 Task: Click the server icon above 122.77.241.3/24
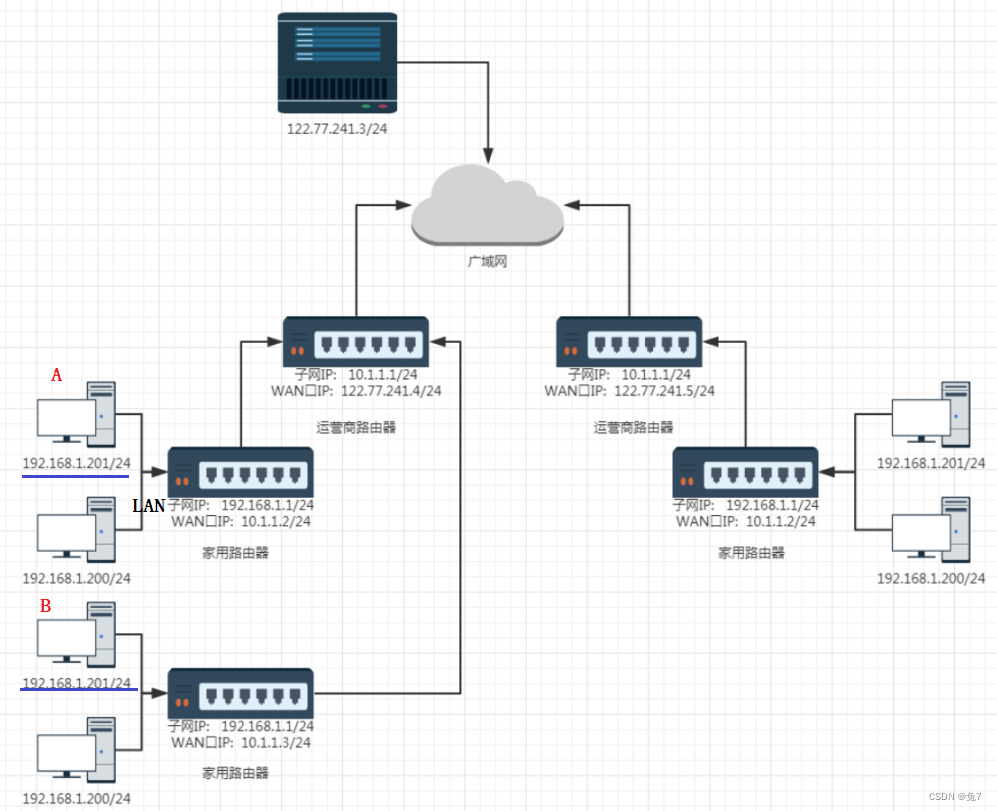(337, 62)
